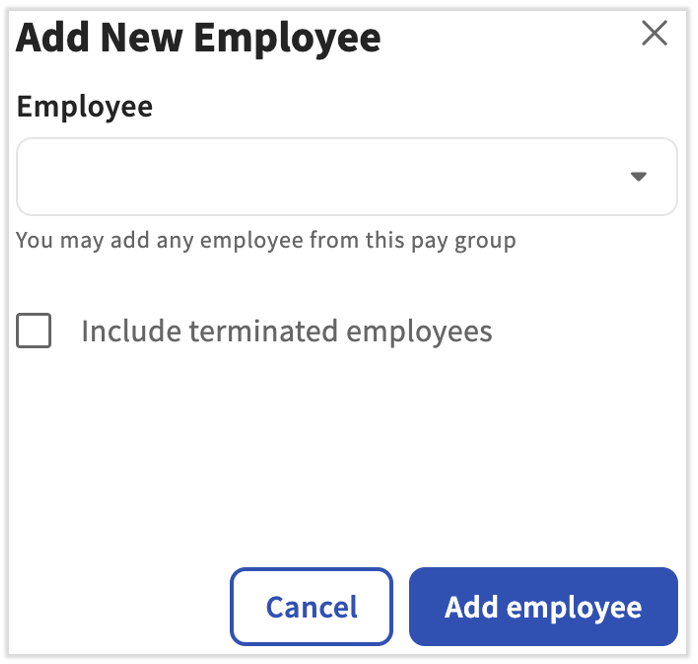Toggle inclusion of terminated employees
Screen dimensions: 698x664
point(34,331)
